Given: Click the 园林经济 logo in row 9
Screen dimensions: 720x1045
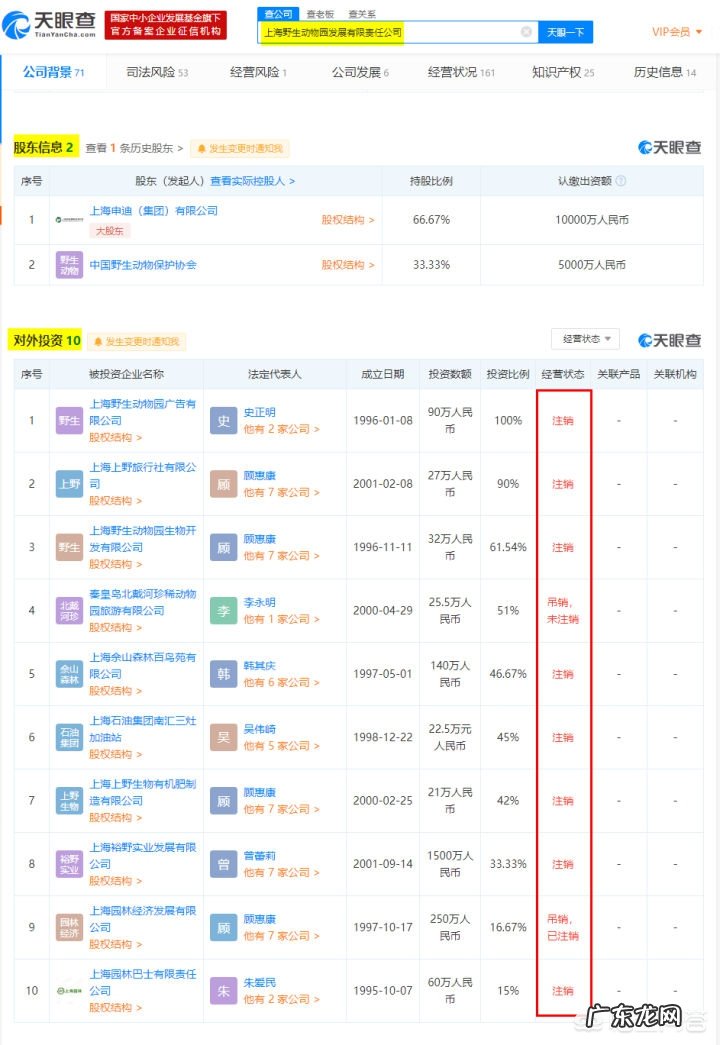Looking at the screenshot, I should pyautogui.click(x=69, y=927).
